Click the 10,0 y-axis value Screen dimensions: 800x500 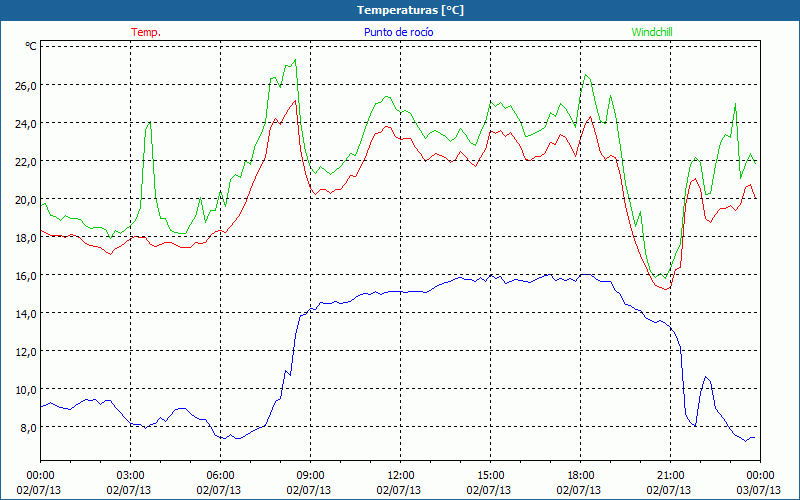coord(26,390)
